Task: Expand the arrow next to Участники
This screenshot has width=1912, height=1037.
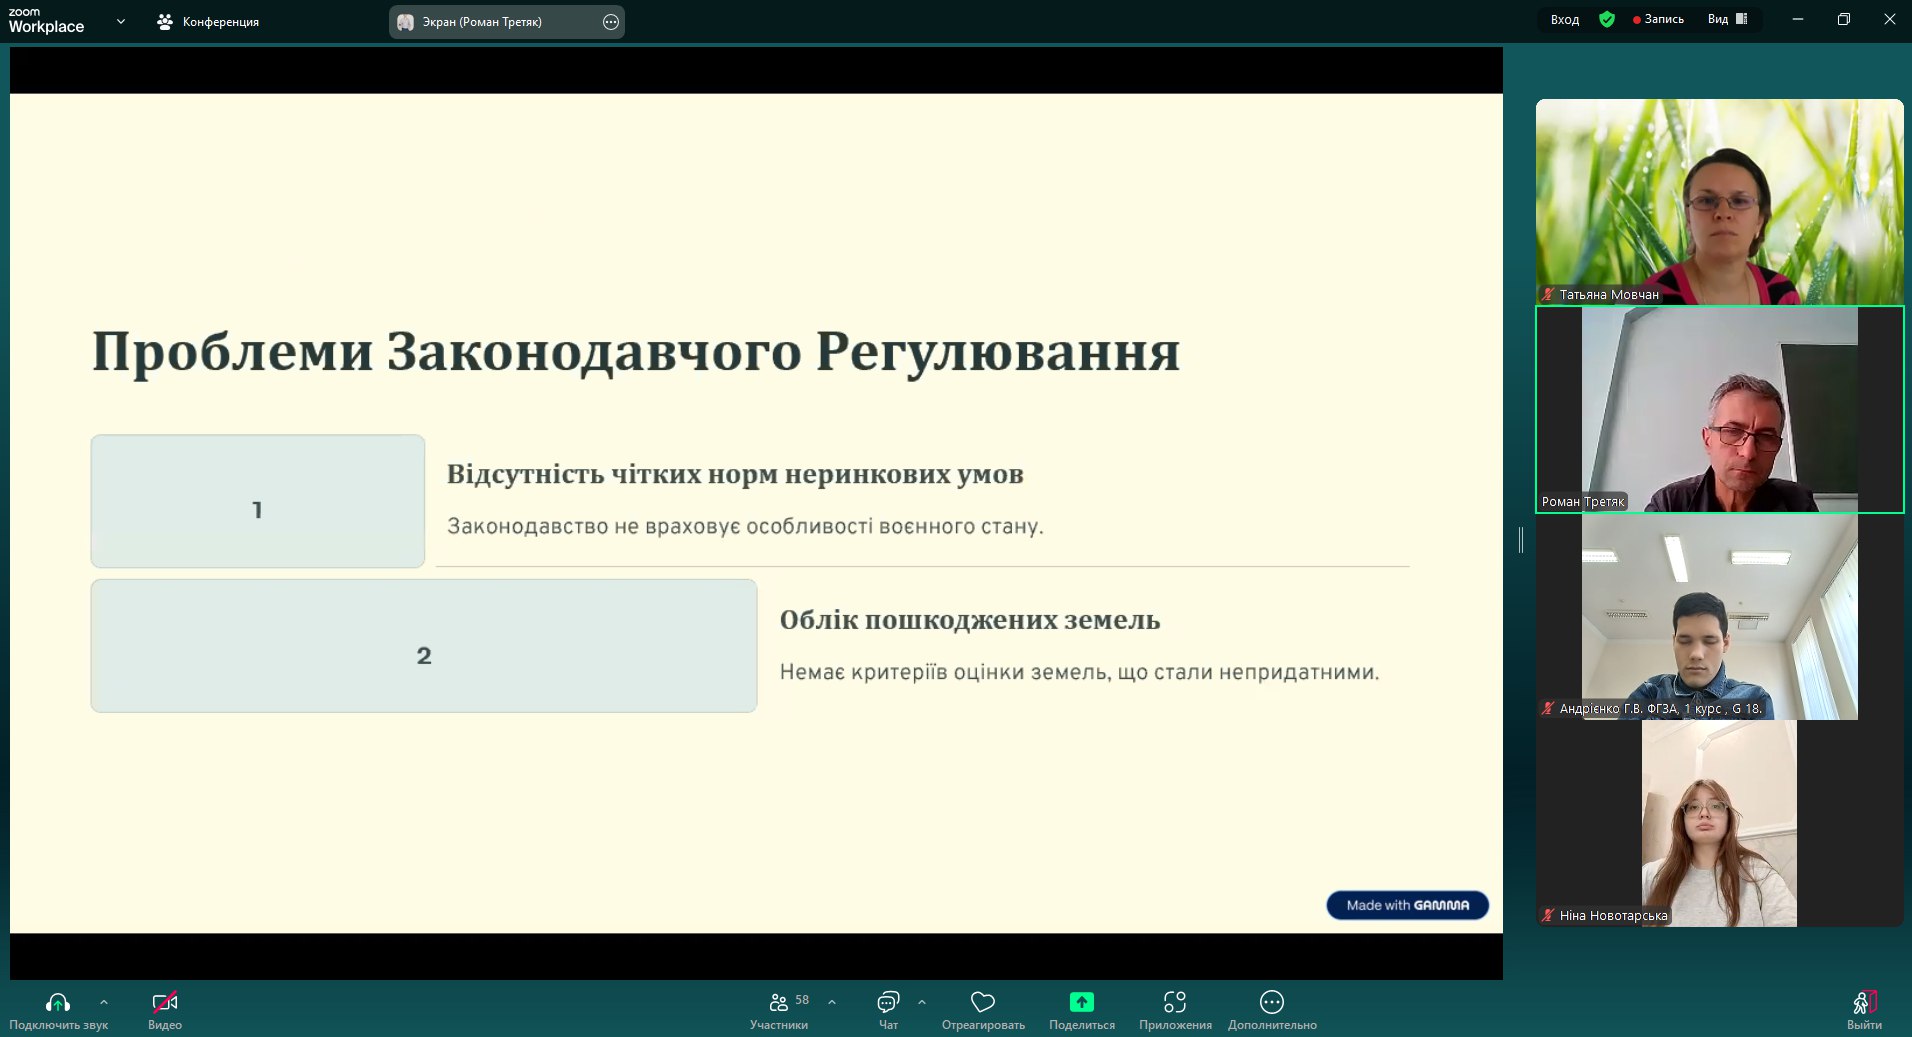Action: coord(832,1001)
